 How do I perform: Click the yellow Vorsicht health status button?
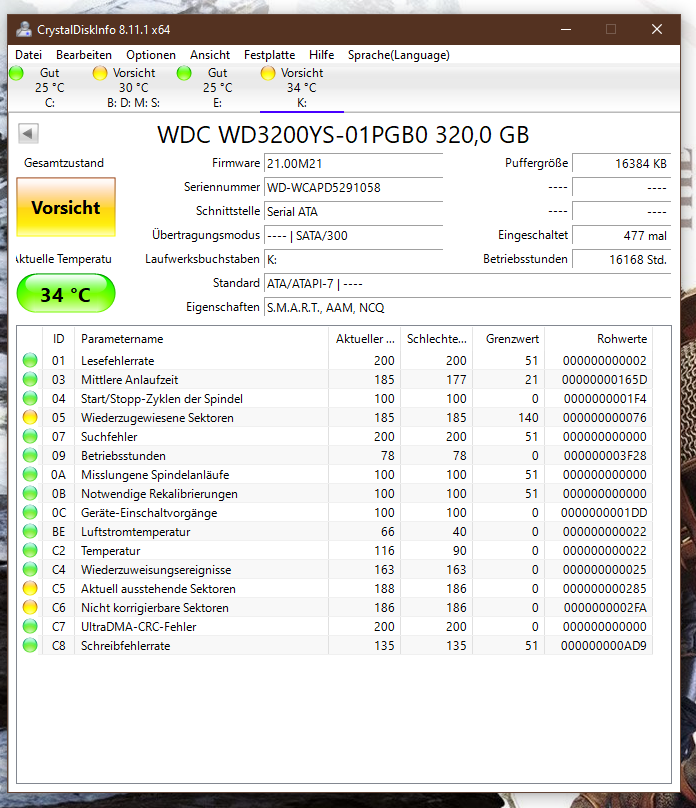[66, 207]
